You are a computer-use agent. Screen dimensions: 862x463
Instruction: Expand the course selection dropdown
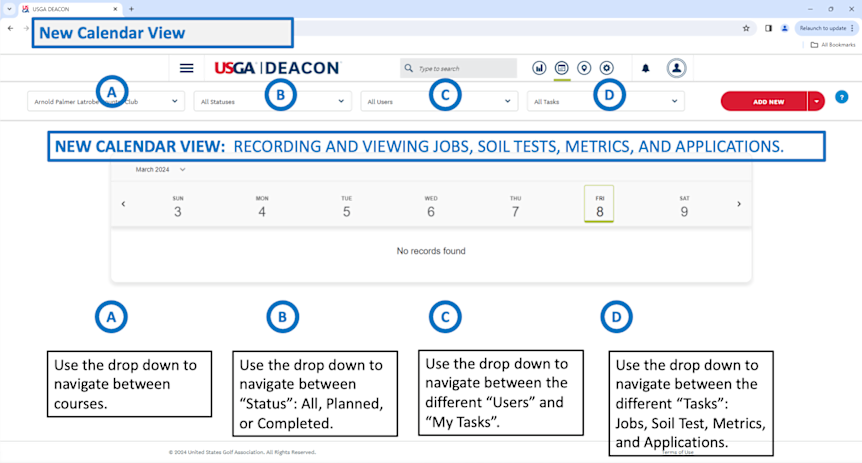[x=106, y=101]
